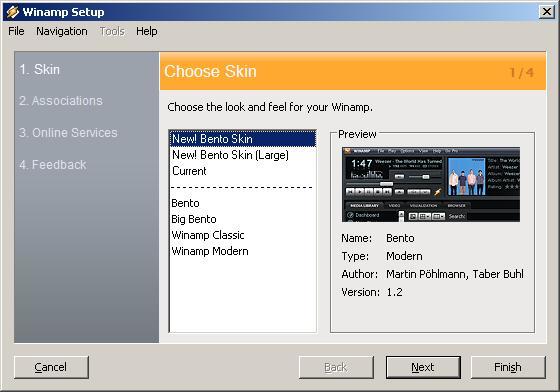Open the File menu
This screenshot has width=560, height=392.
click(x=16, y=31)
